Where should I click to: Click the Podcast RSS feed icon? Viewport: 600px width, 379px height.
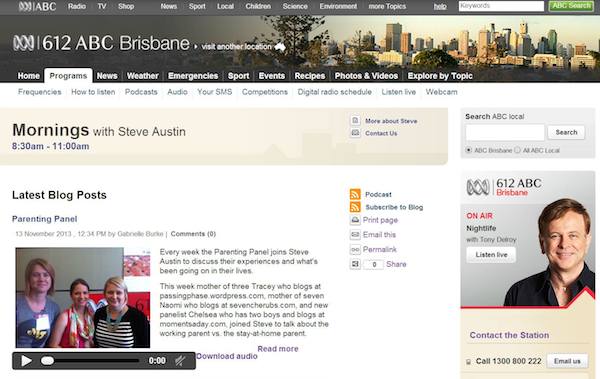[355, 194]
